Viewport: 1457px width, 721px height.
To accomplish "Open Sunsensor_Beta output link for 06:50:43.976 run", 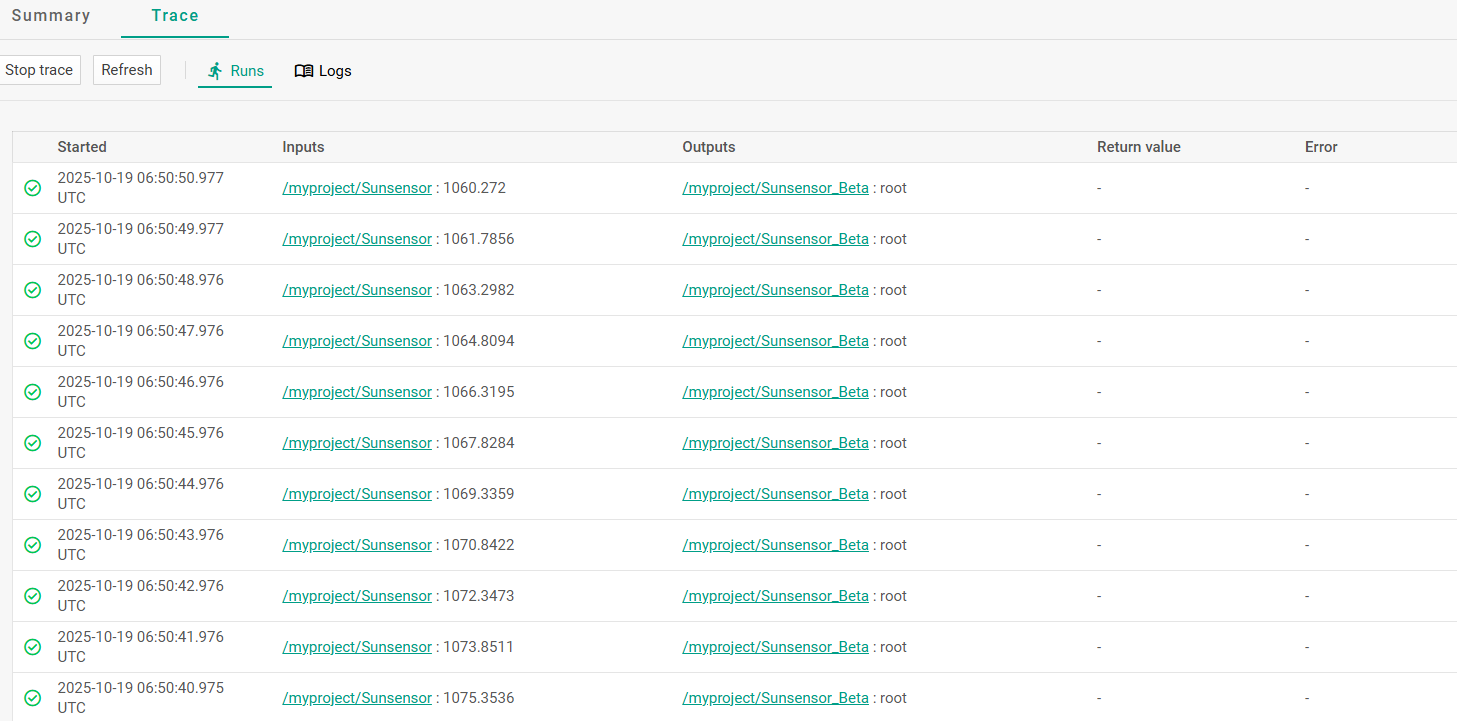I will (775, 545).
